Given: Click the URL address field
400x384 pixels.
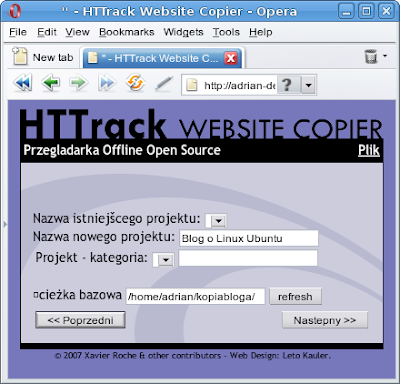Looking at the screenshot, I should 239,85.
